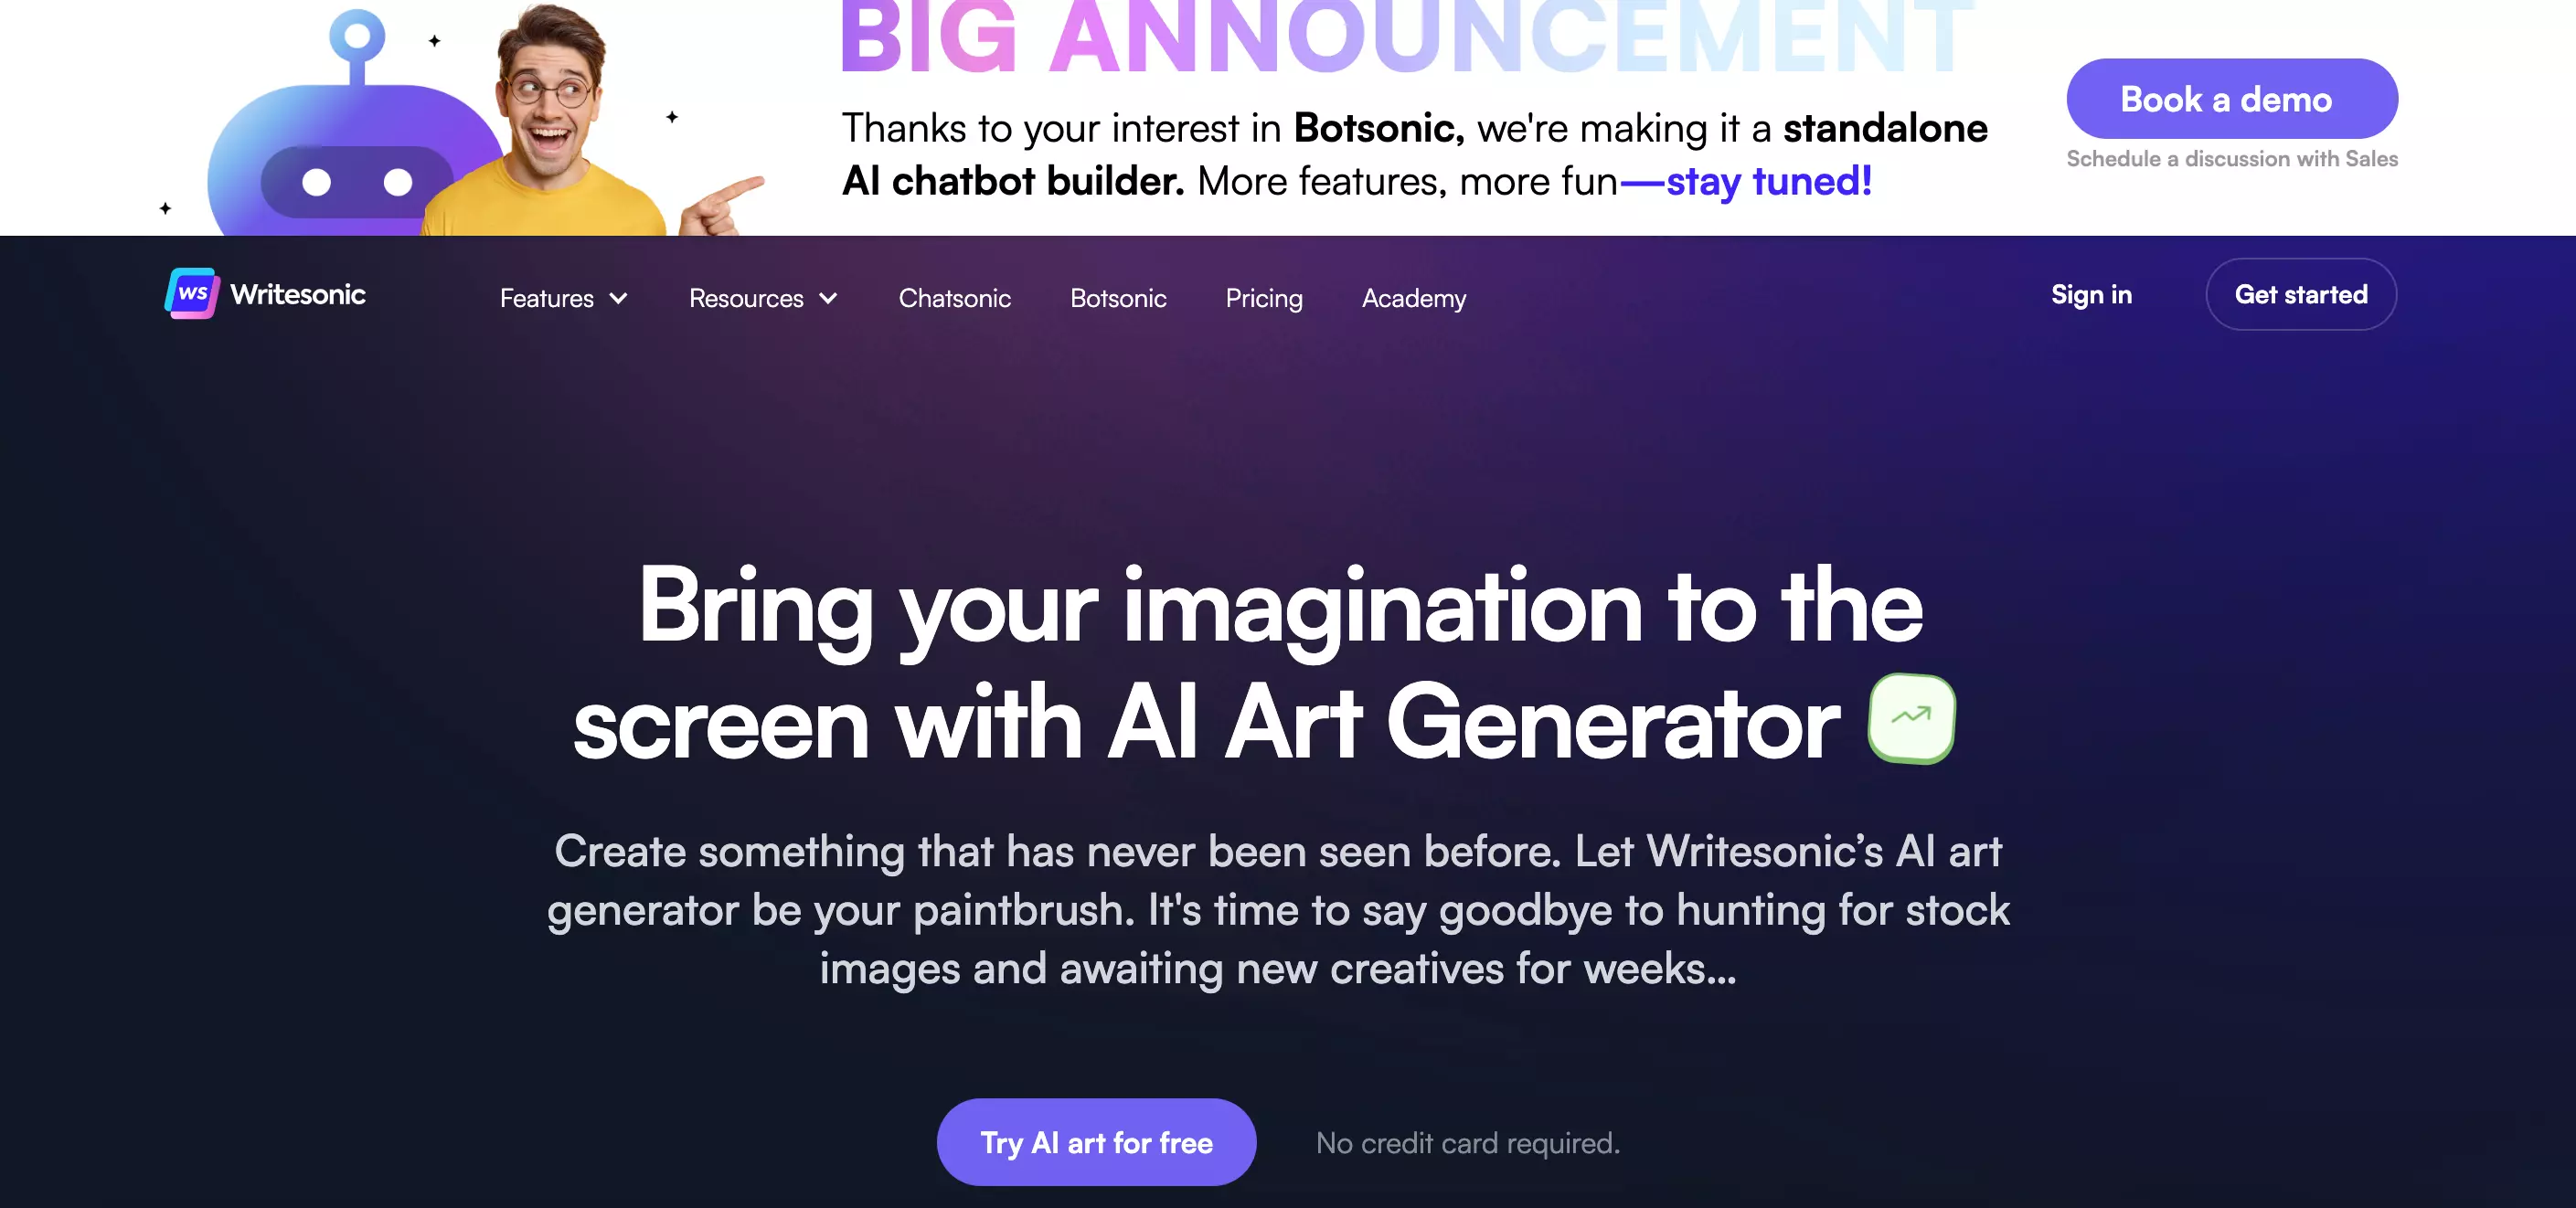Image resolution: width=2576 pixels, height=1208 pixels.
Task: Click the Pricing navigation tab
Action: tap(1263, 297)
